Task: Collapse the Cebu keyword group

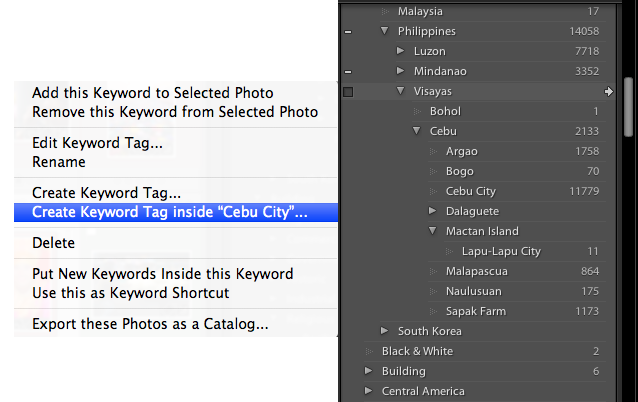Action: point(416,131)
